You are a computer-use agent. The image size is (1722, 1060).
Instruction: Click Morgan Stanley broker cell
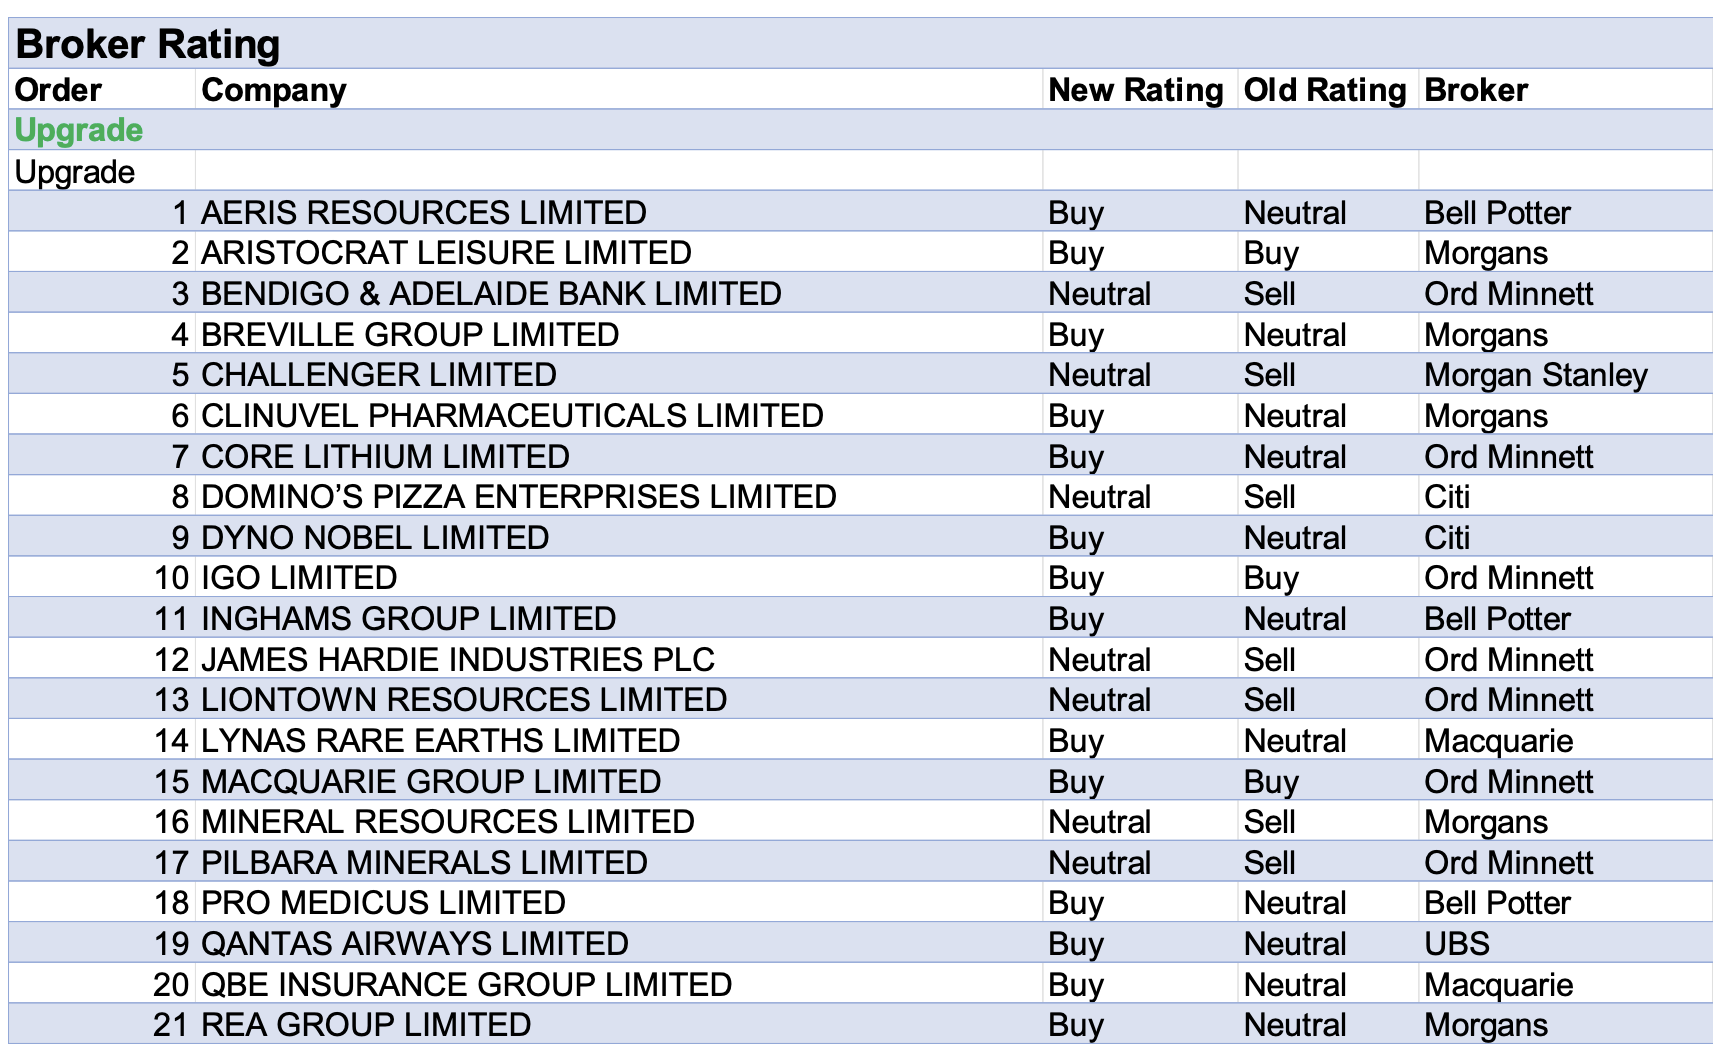pyautogui.click(x=1535, y=375)
